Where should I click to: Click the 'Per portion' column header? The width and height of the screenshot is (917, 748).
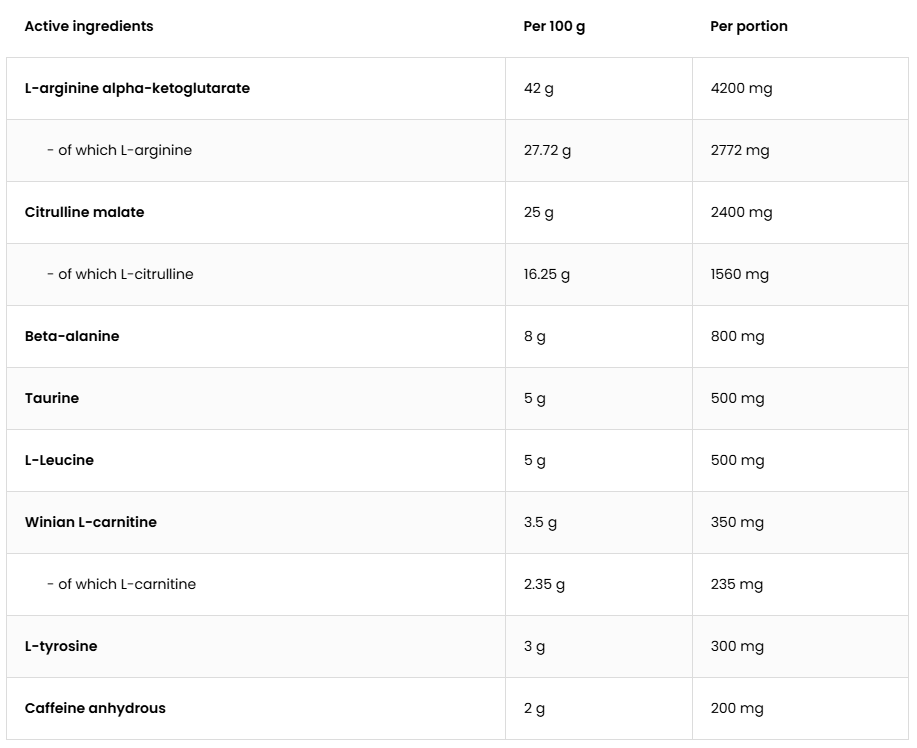(748, 27)
